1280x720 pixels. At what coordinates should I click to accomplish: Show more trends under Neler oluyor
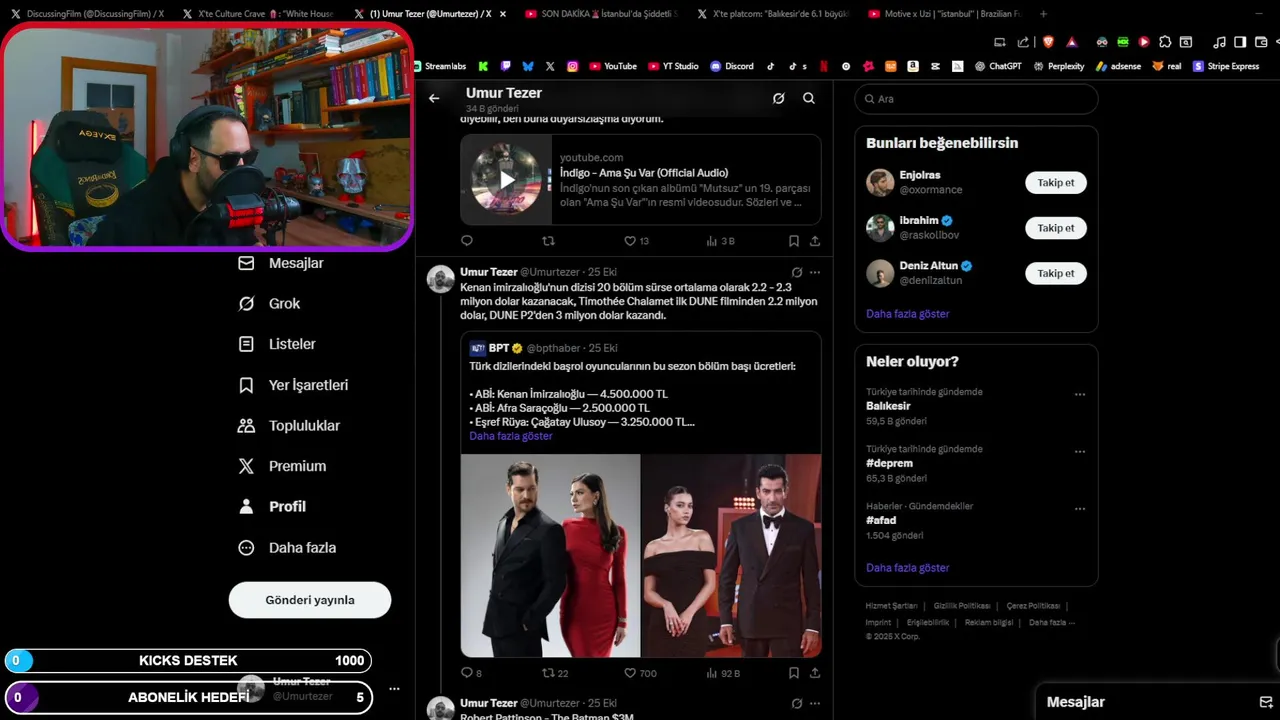click(x=907, y=568)
